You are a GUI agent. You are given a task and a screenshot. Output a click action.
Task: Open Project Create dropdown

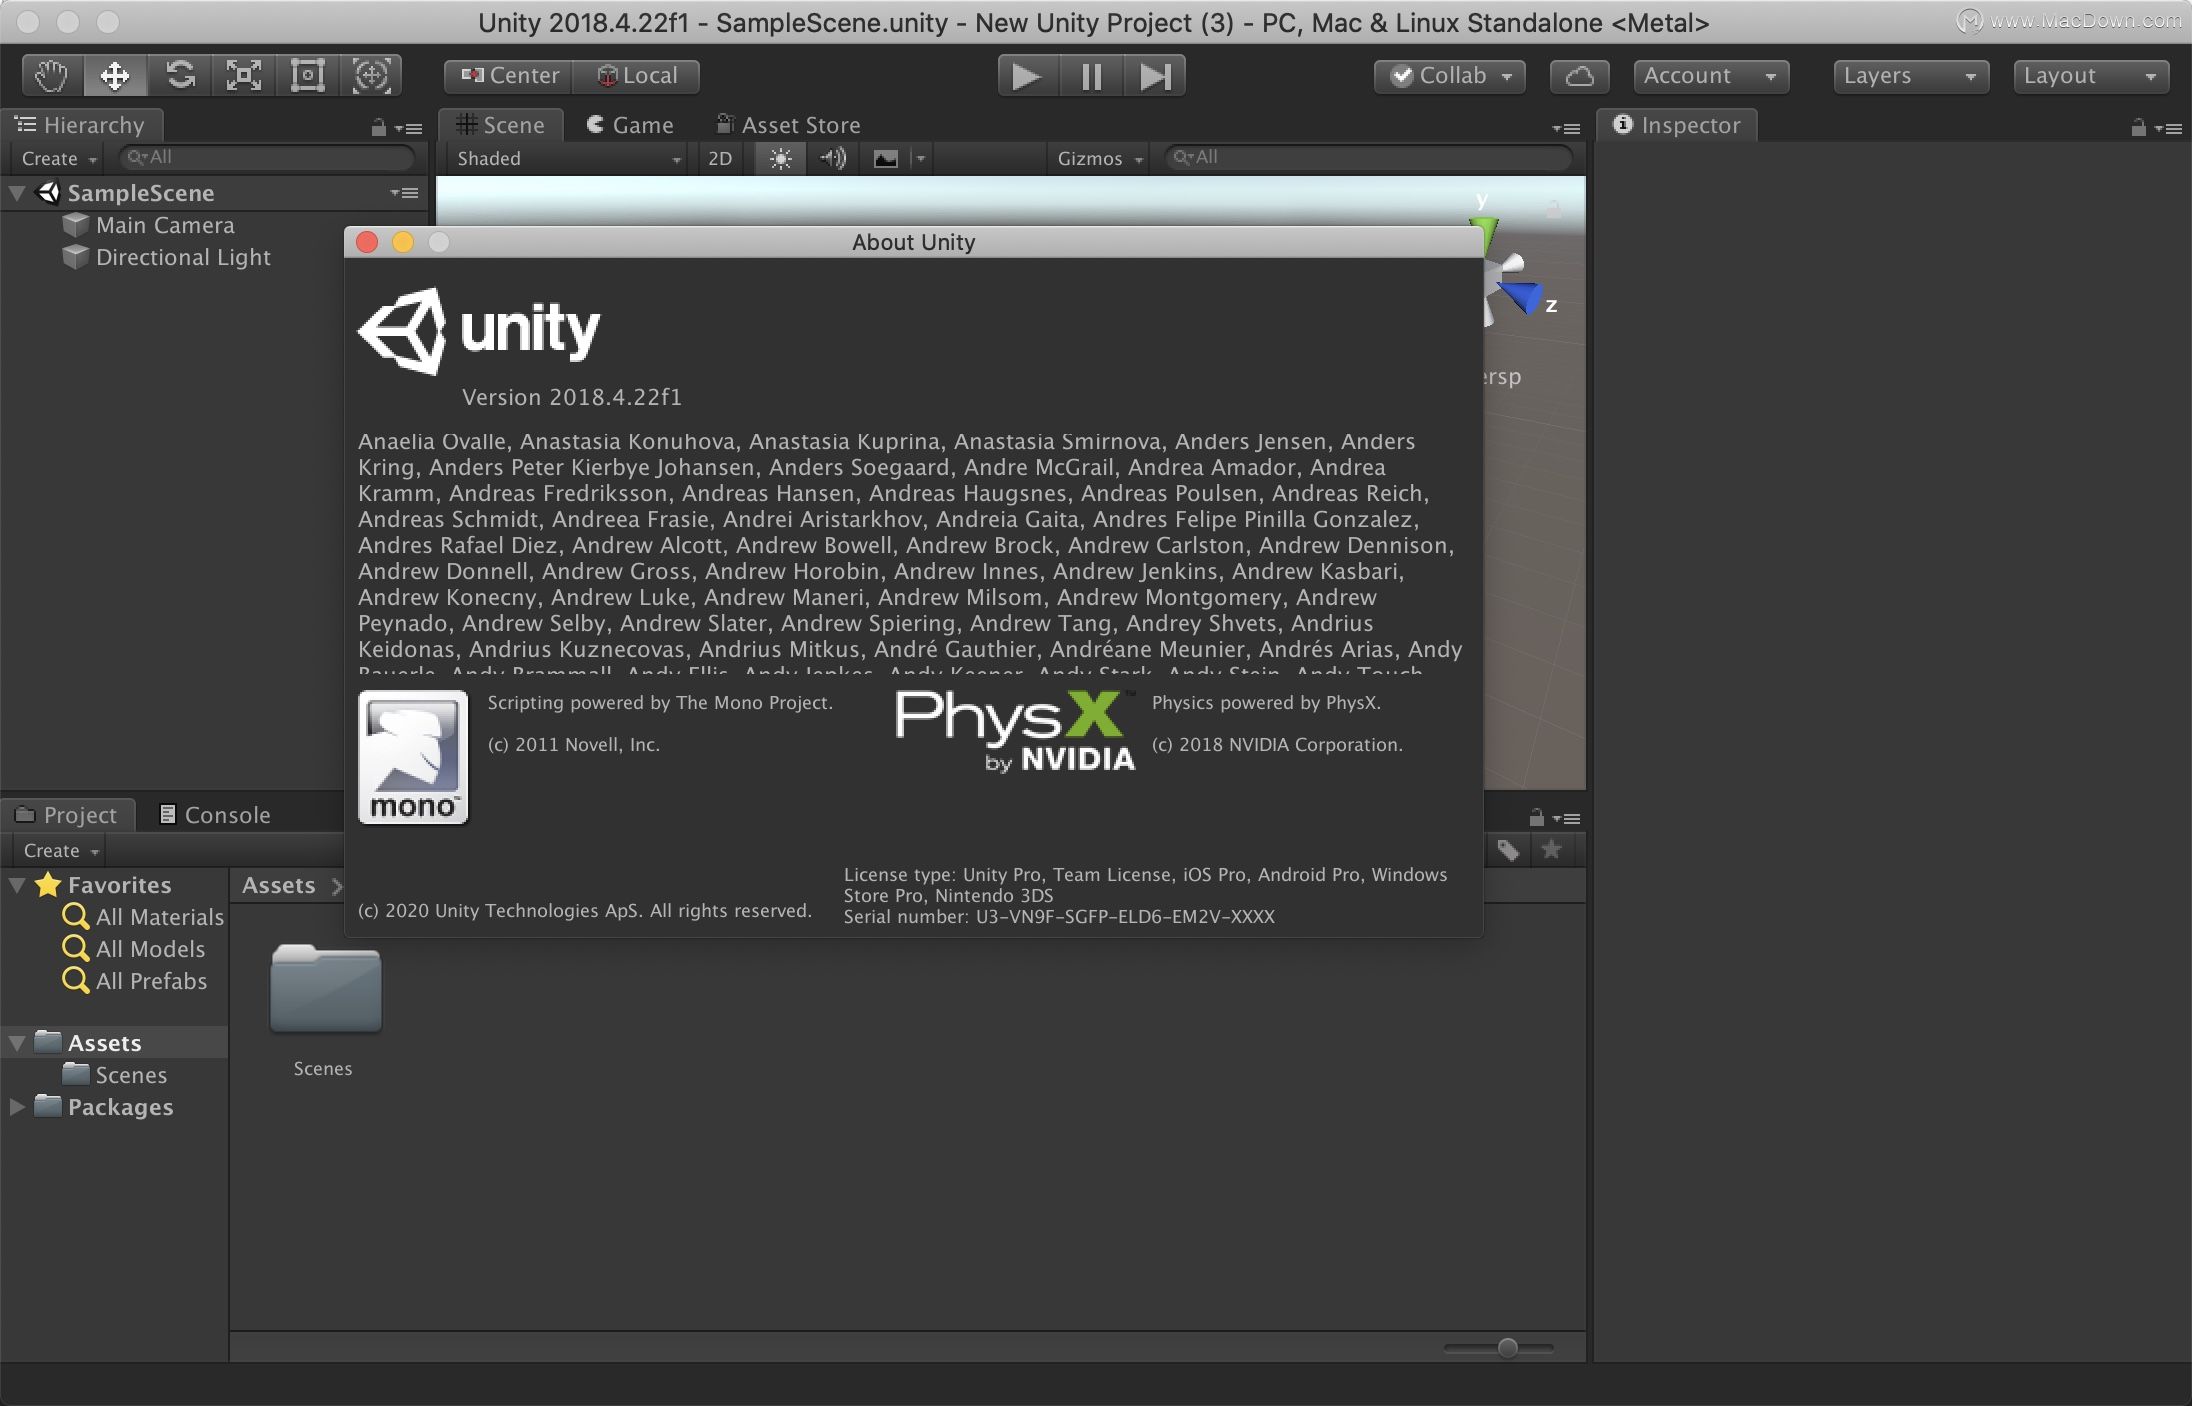click(61, 850)
